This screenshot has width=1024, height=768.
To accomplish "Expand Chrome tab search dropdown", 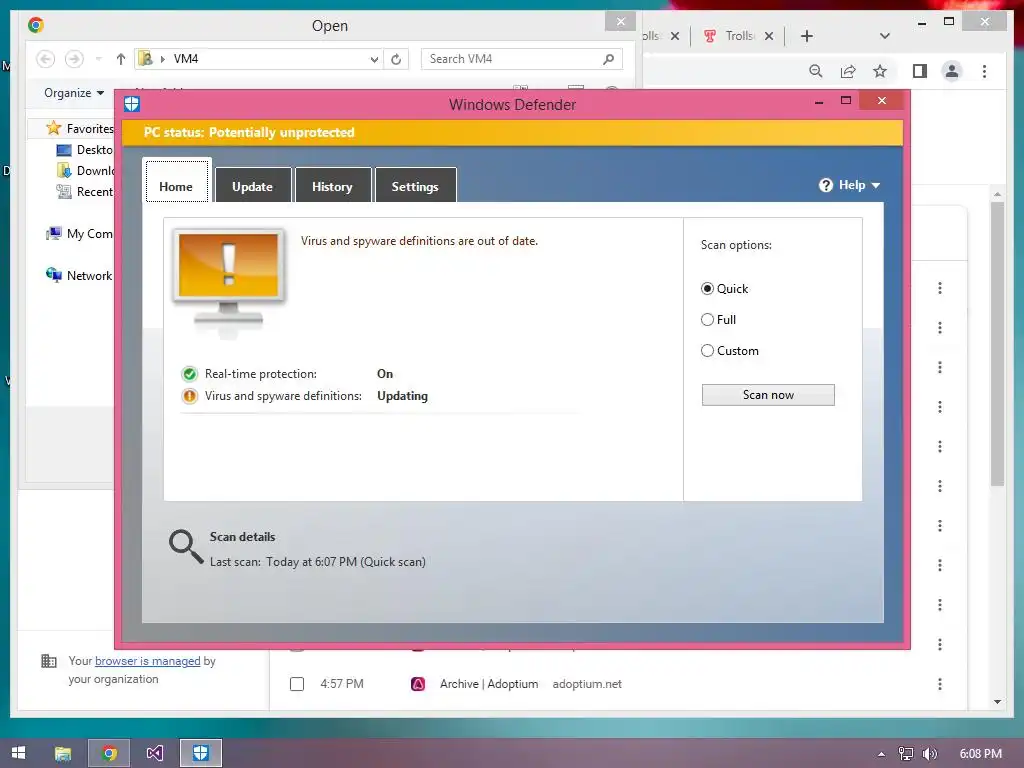I will 885,36.
